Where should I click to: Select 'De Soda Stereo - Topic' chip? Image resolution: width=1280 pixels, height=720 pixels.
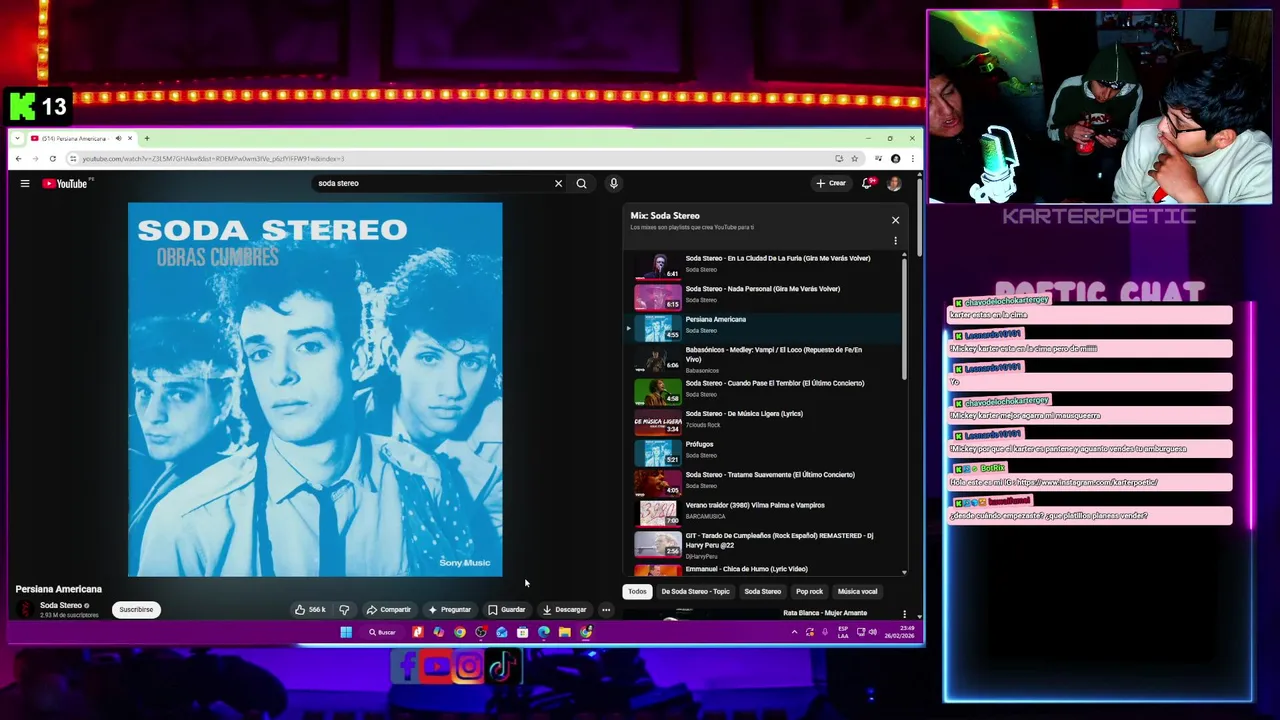pos(695,591)
